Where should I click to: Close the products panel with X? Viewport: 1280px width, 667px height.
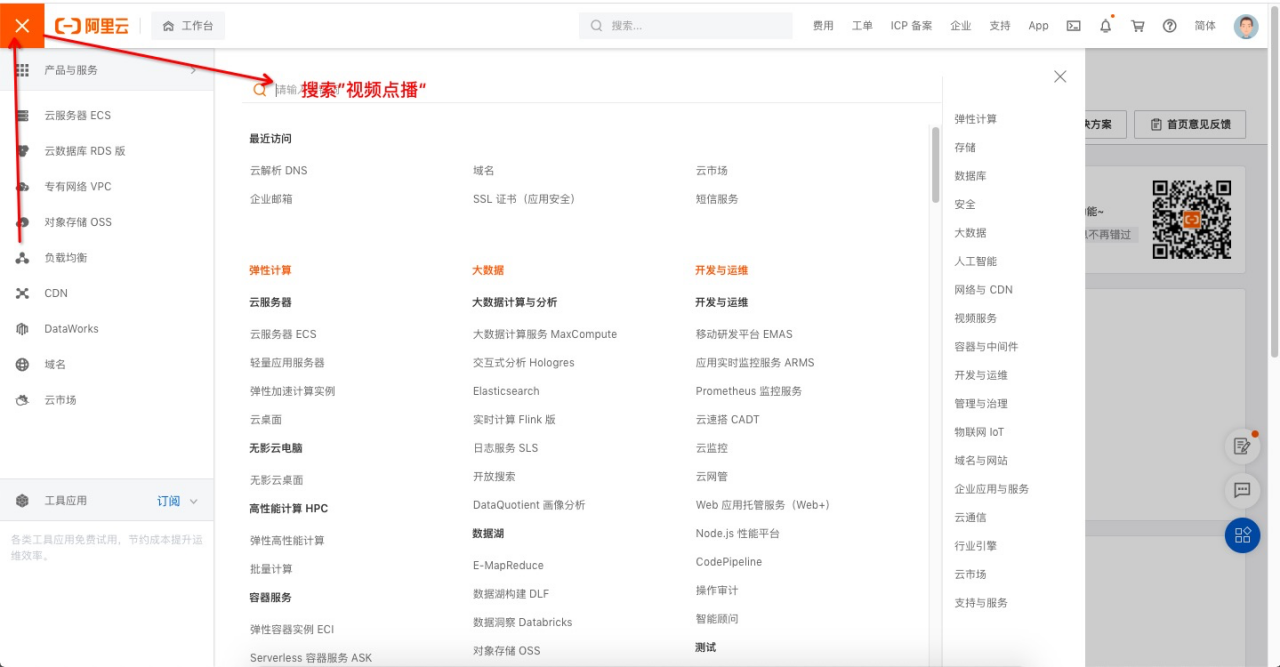pyautogui.click(x=1060, y=76)
